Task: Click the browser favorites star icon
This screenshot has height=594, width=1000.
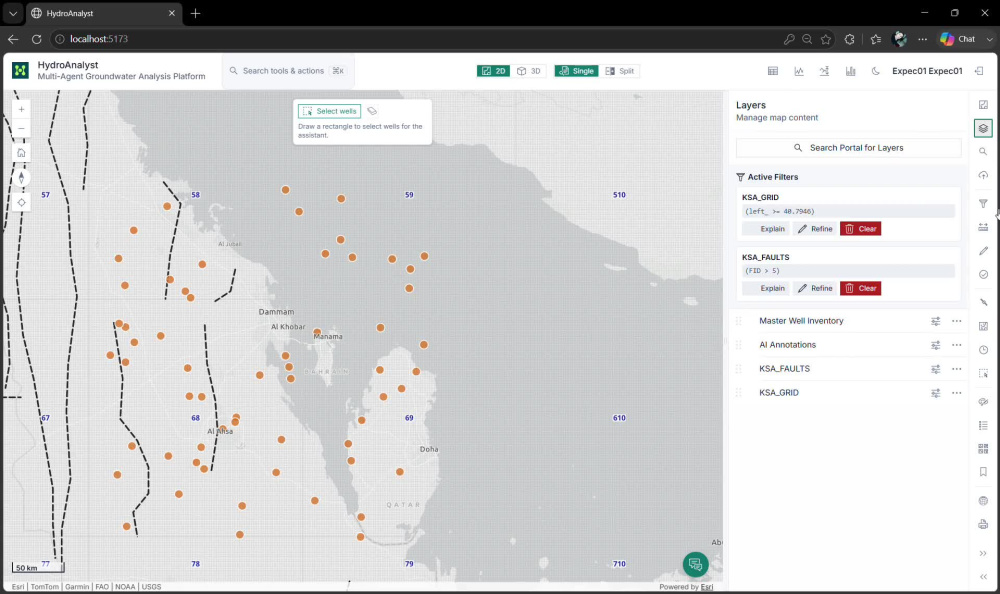Action: tap(826, 39)
